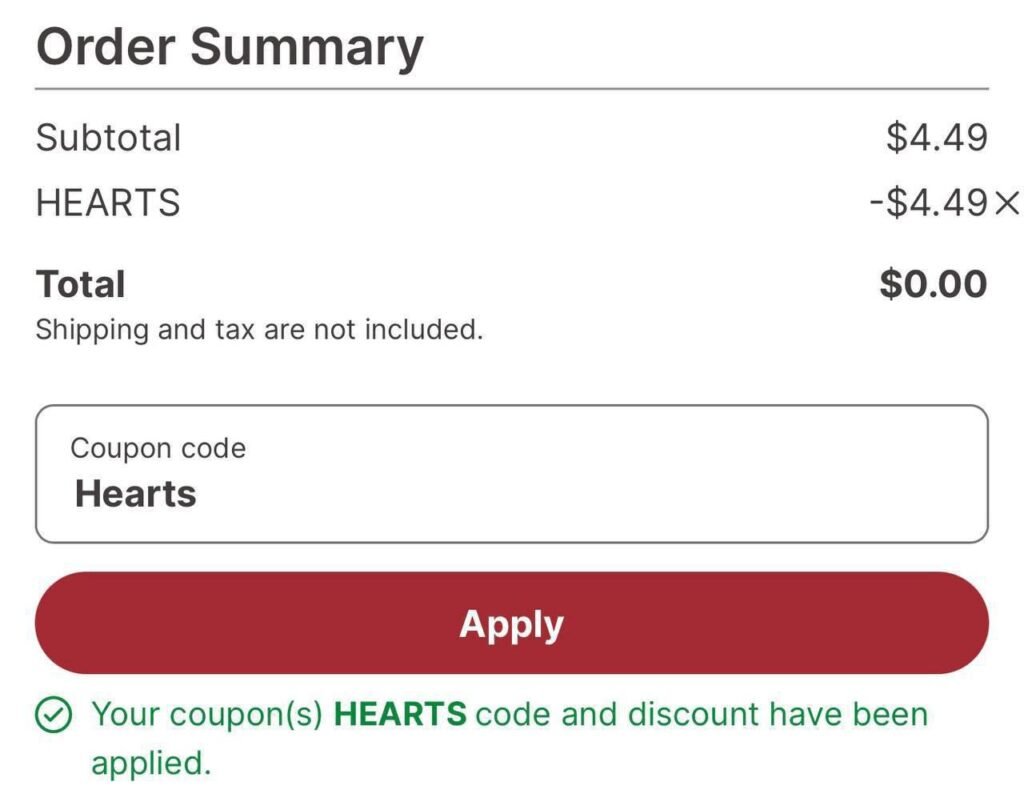The width and height of the screenshot is (1024, 806).
Task: Click the $4.49 subtotal amount
Action: [x=936, y=138]
